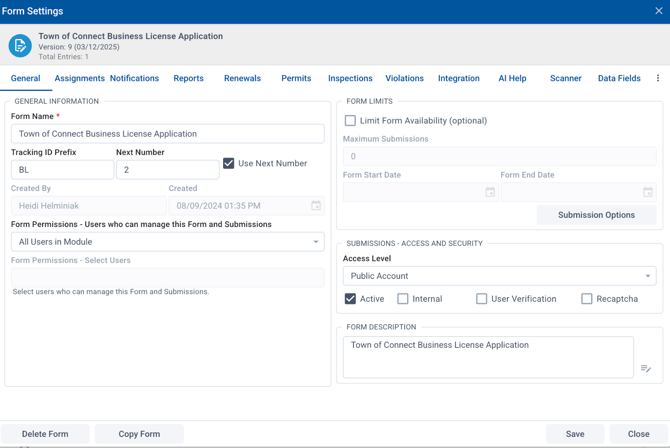Image resolution: width=670 pixels, height=448 pixels.
Task: Close the Form Settings dialog with X
Action: pyautogui.click(x=658, y=11)
